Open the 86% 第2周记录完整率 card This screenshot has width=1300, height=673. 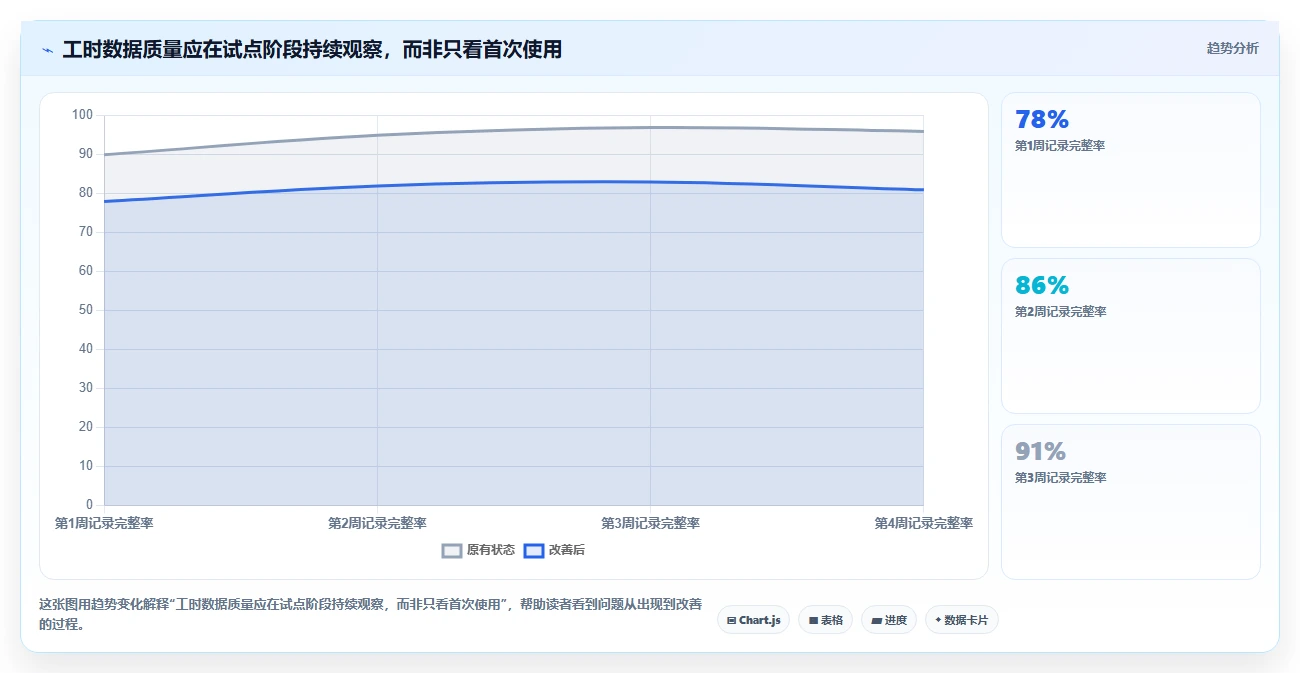1130,336
